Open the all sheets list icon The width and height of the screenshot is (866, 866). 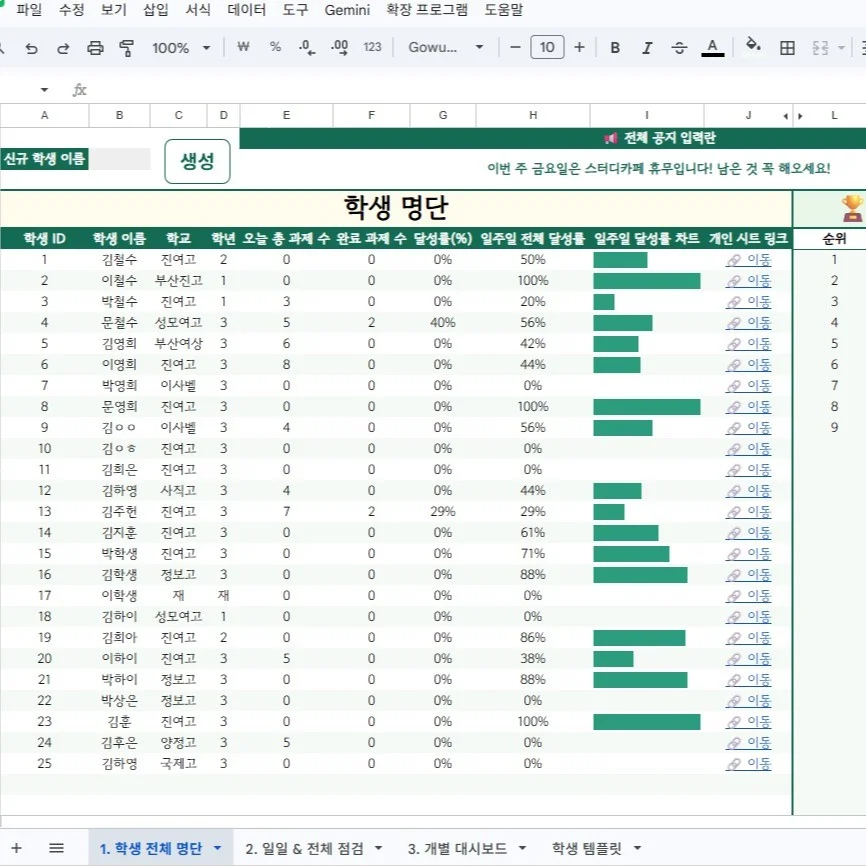(x=56, y=848)
